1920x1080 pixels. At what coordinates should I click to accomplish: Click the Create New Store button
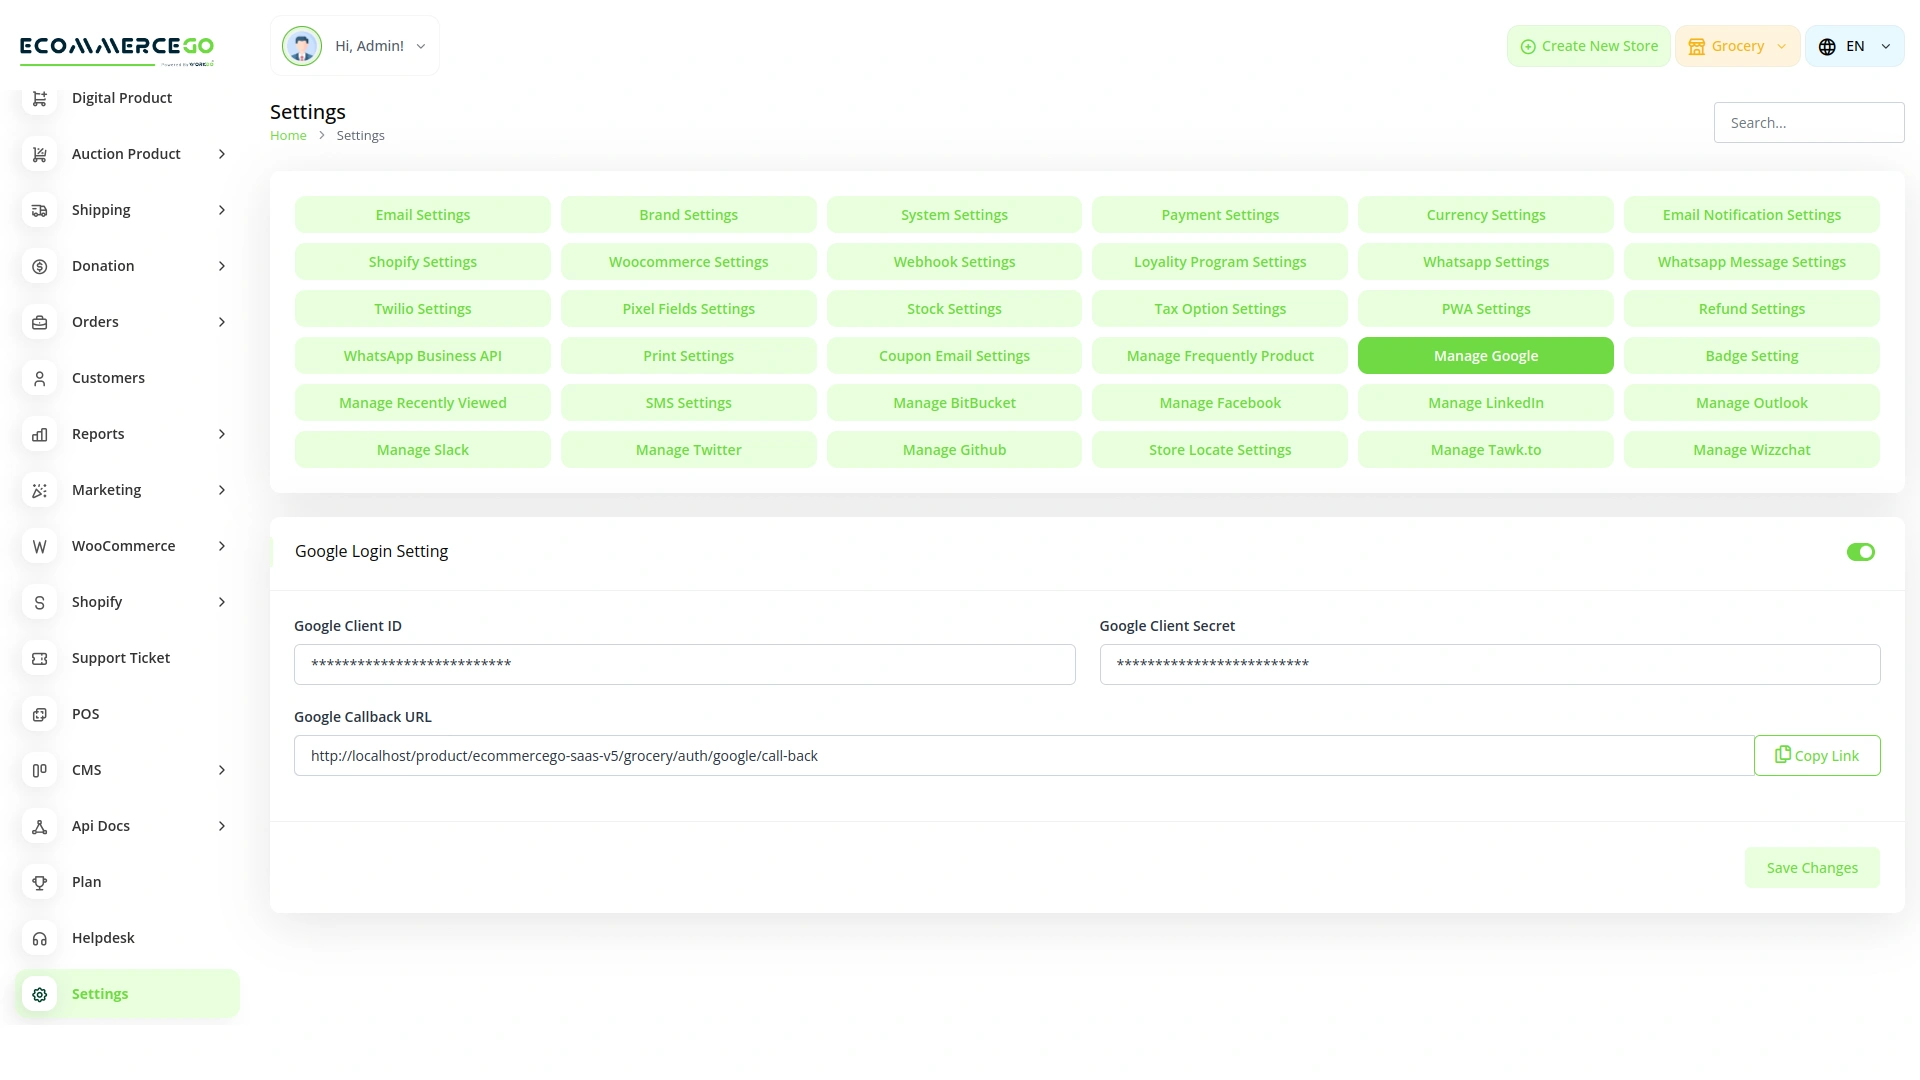[1588, 45]
